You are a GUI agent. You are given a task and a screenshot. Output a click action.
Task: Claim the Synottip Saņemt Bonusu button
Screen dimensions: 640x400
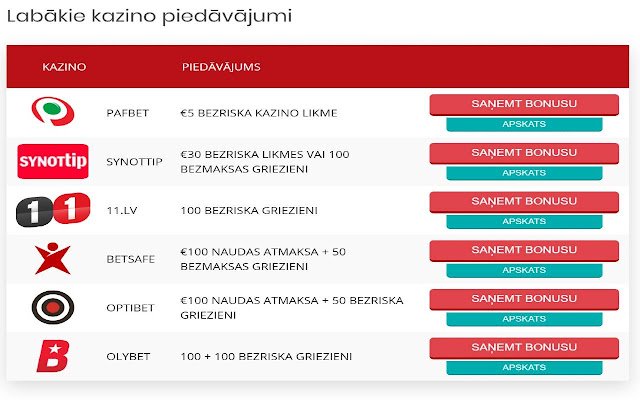pyautogui.click(x=524, y=153)
